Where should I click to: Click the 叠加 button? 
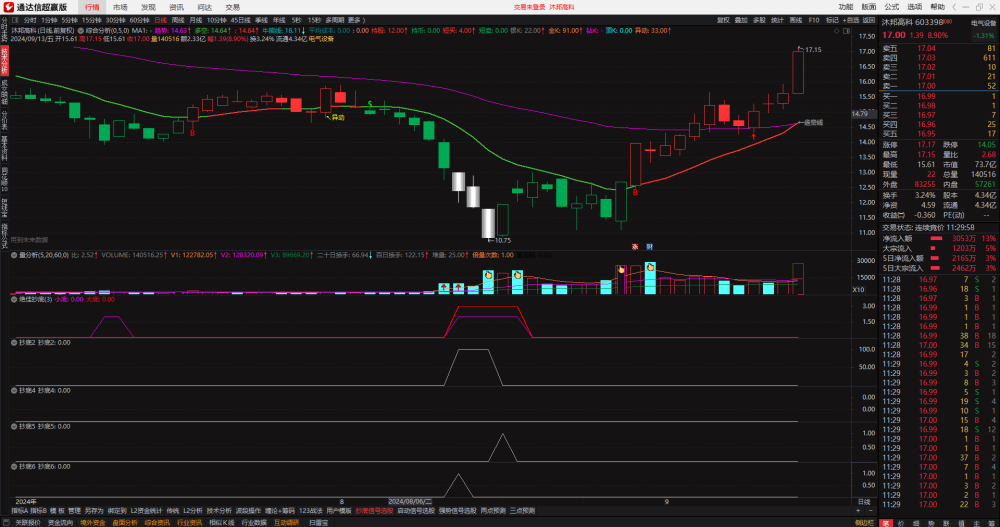click(740, 20)
